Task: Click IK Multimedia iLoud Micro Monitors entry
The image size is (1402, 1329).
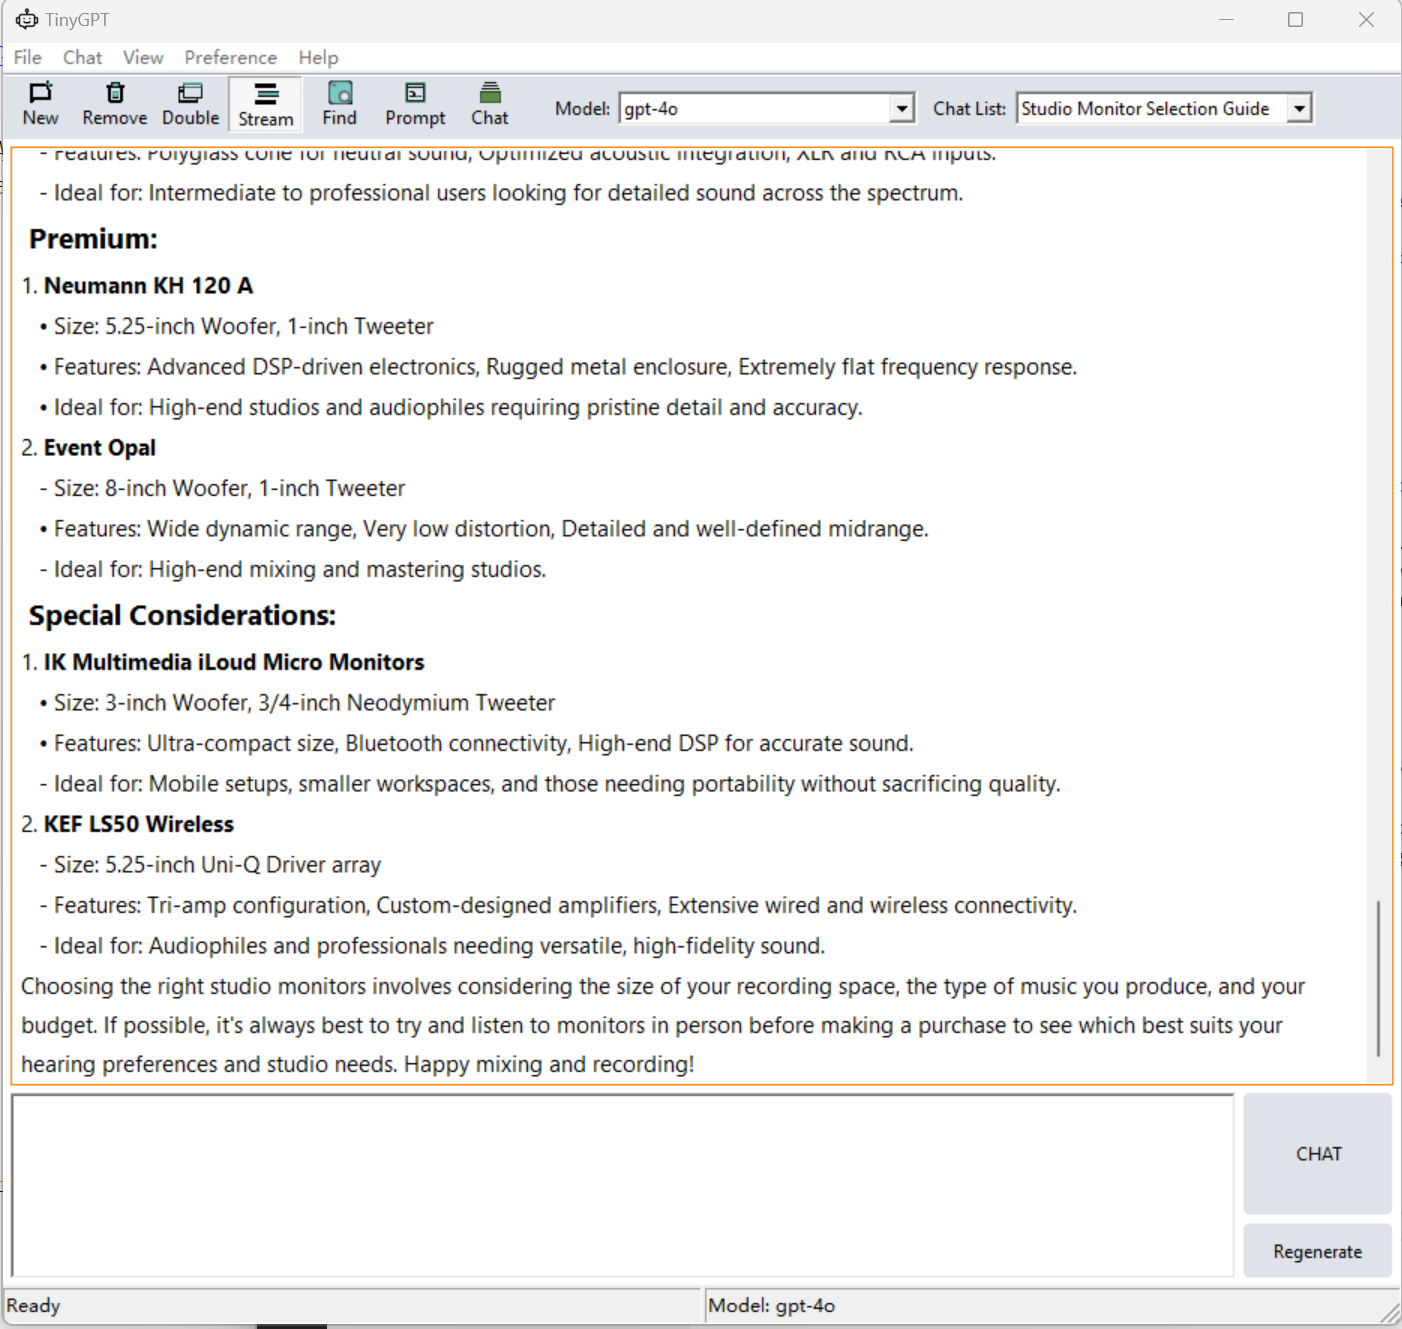Action: pos(234,662)
